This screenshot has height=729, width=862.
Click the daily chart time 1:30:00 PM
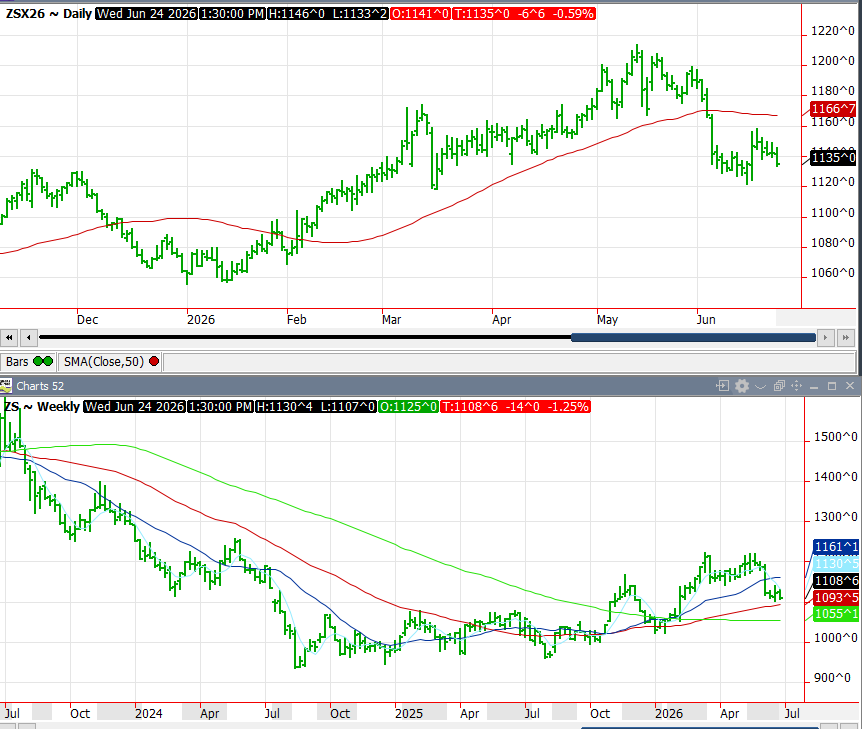(x=232, y=14)
